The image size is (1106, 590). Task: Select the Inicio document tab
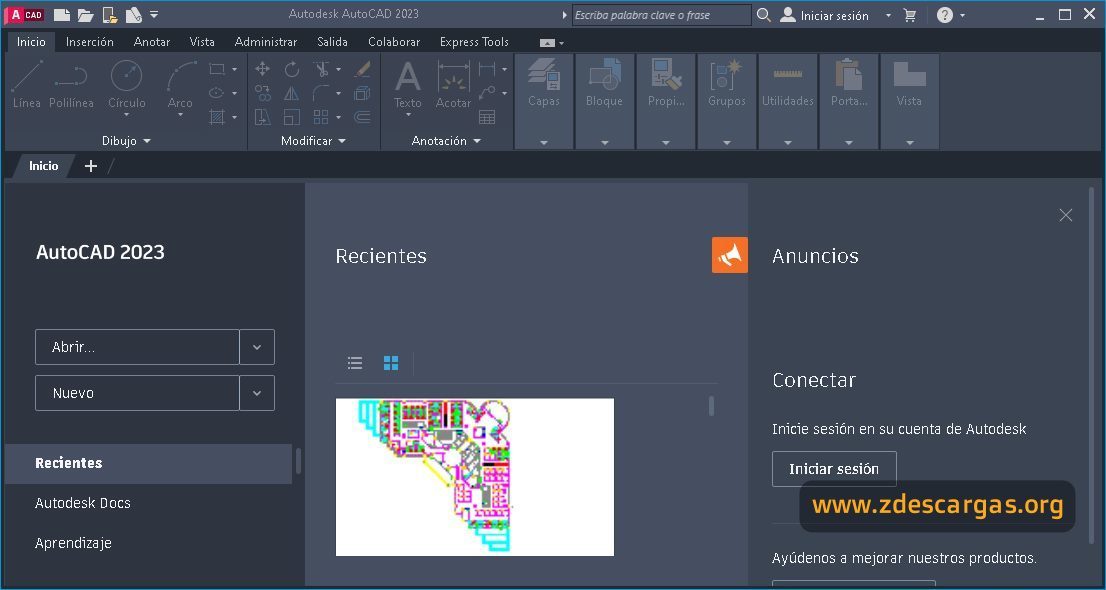43,166
